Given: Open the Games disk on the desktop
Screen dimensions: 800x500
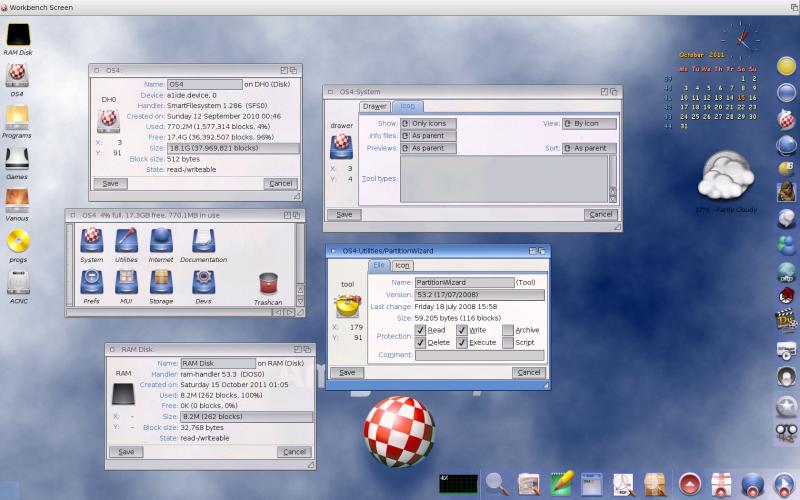Looking at the screenshot, I should pyautogui.click(x=17, y=160).
